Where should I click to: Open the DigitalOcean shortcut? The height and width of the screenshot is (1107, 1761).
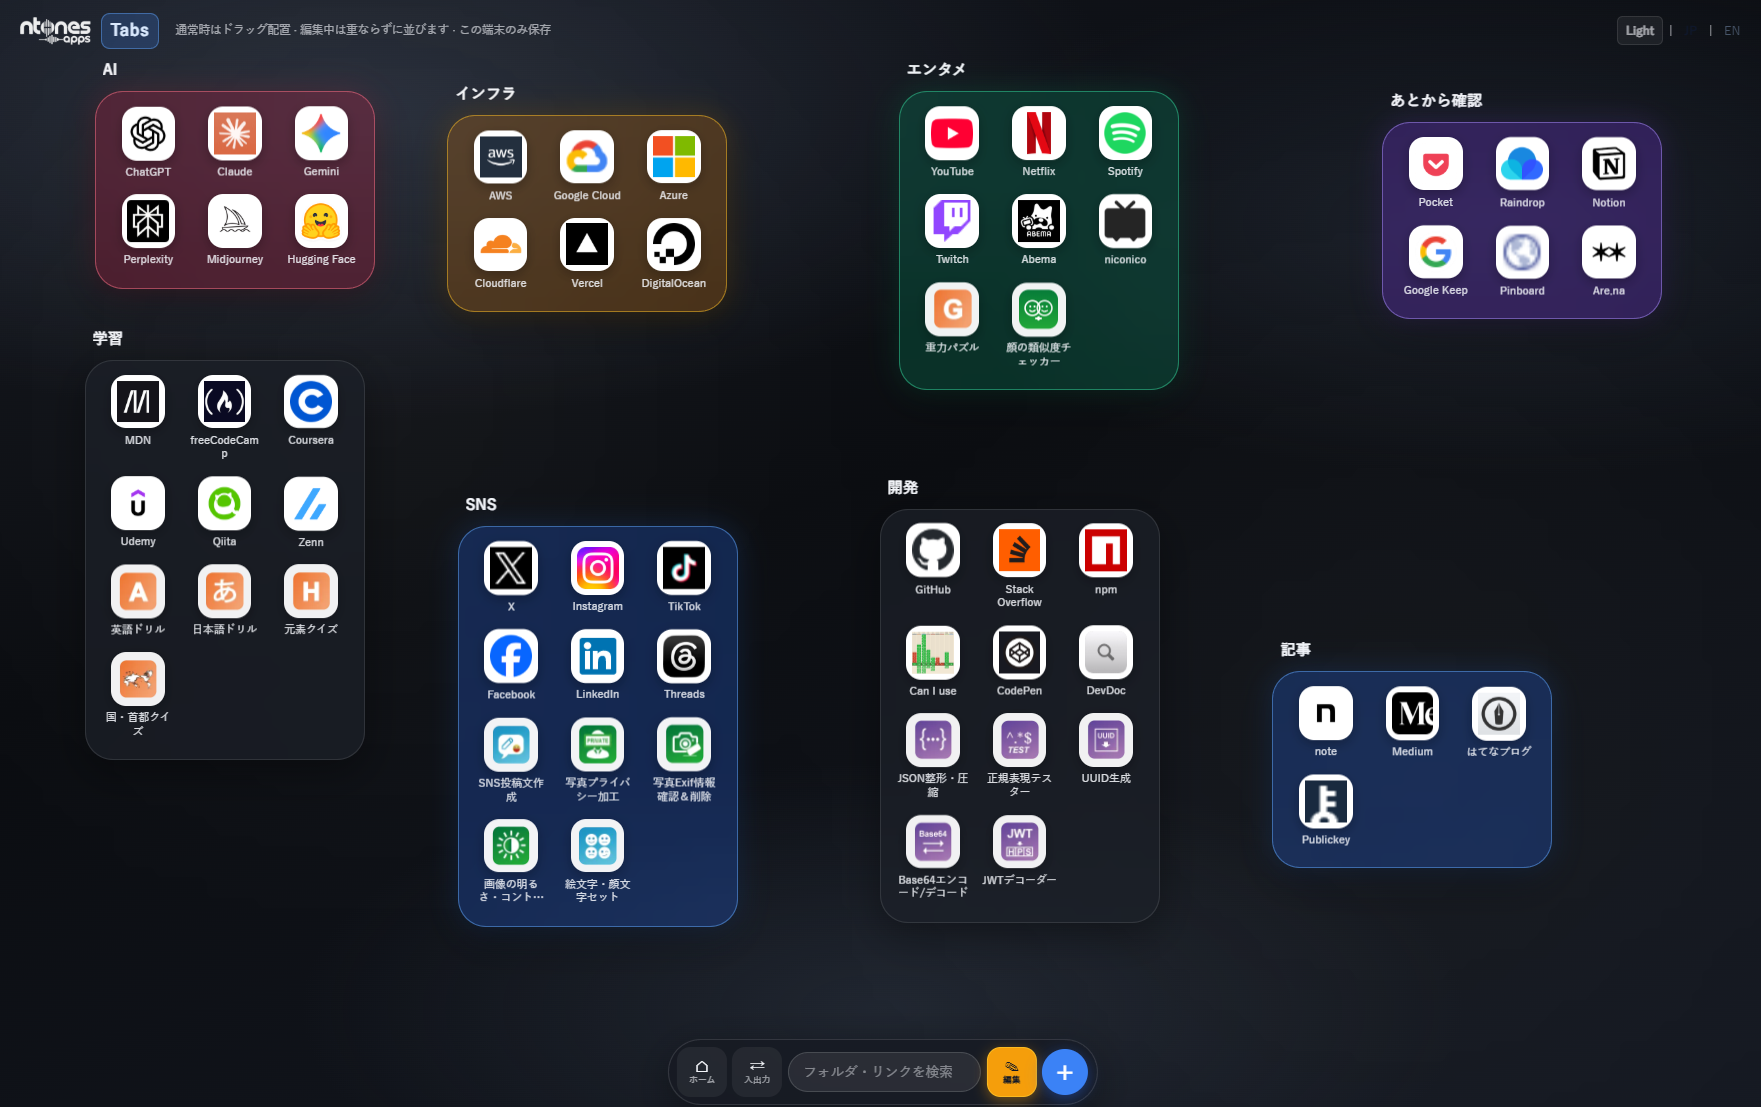pyautogui.click(x=674, y=245)
